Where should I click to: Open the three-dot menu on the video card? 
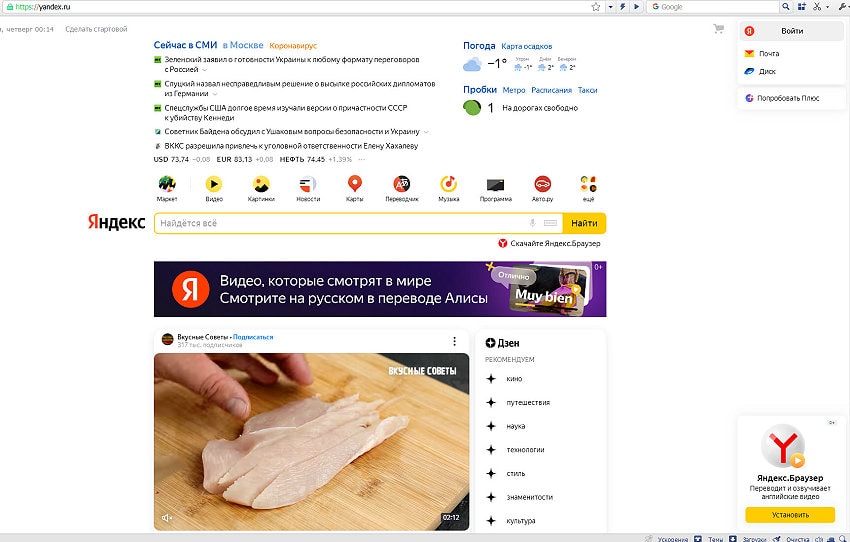pos(454,341)
